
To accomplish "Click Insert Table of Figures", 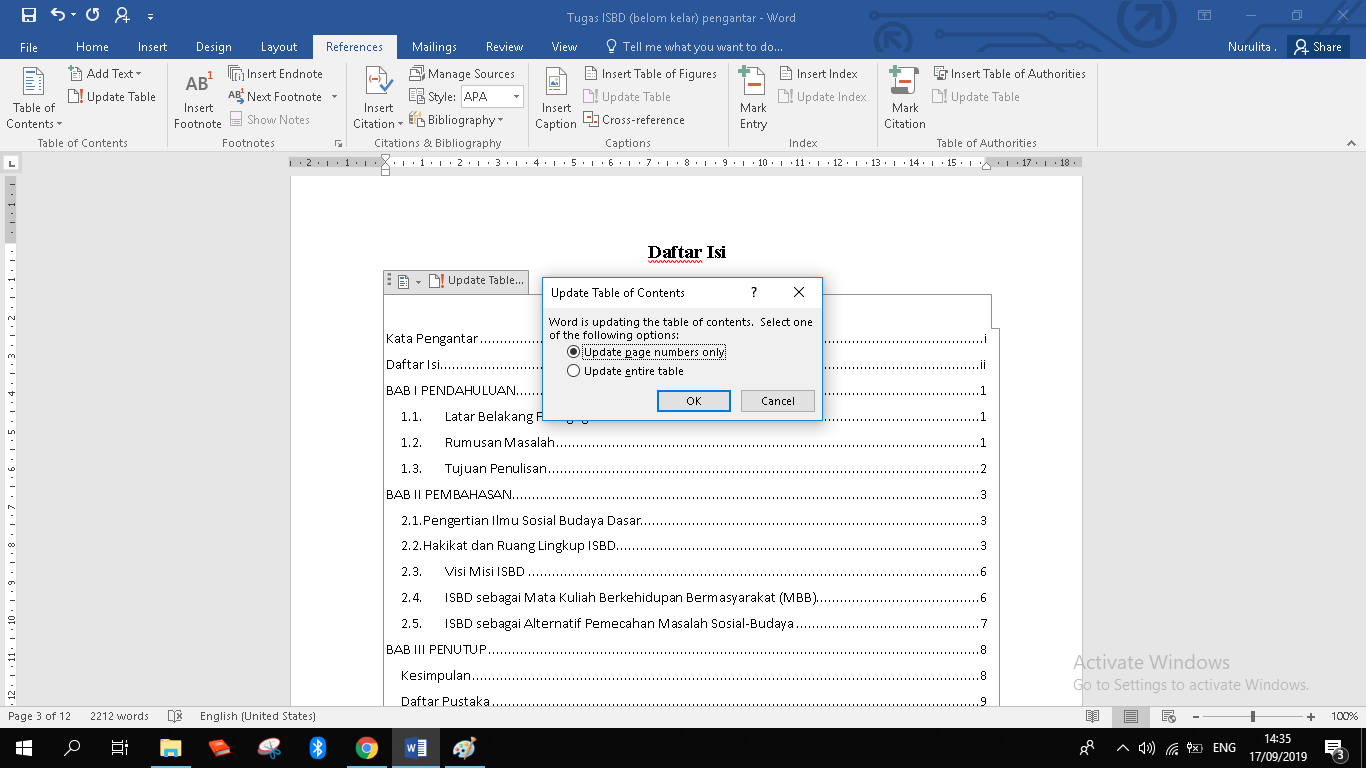I will [x=650, y=74].
